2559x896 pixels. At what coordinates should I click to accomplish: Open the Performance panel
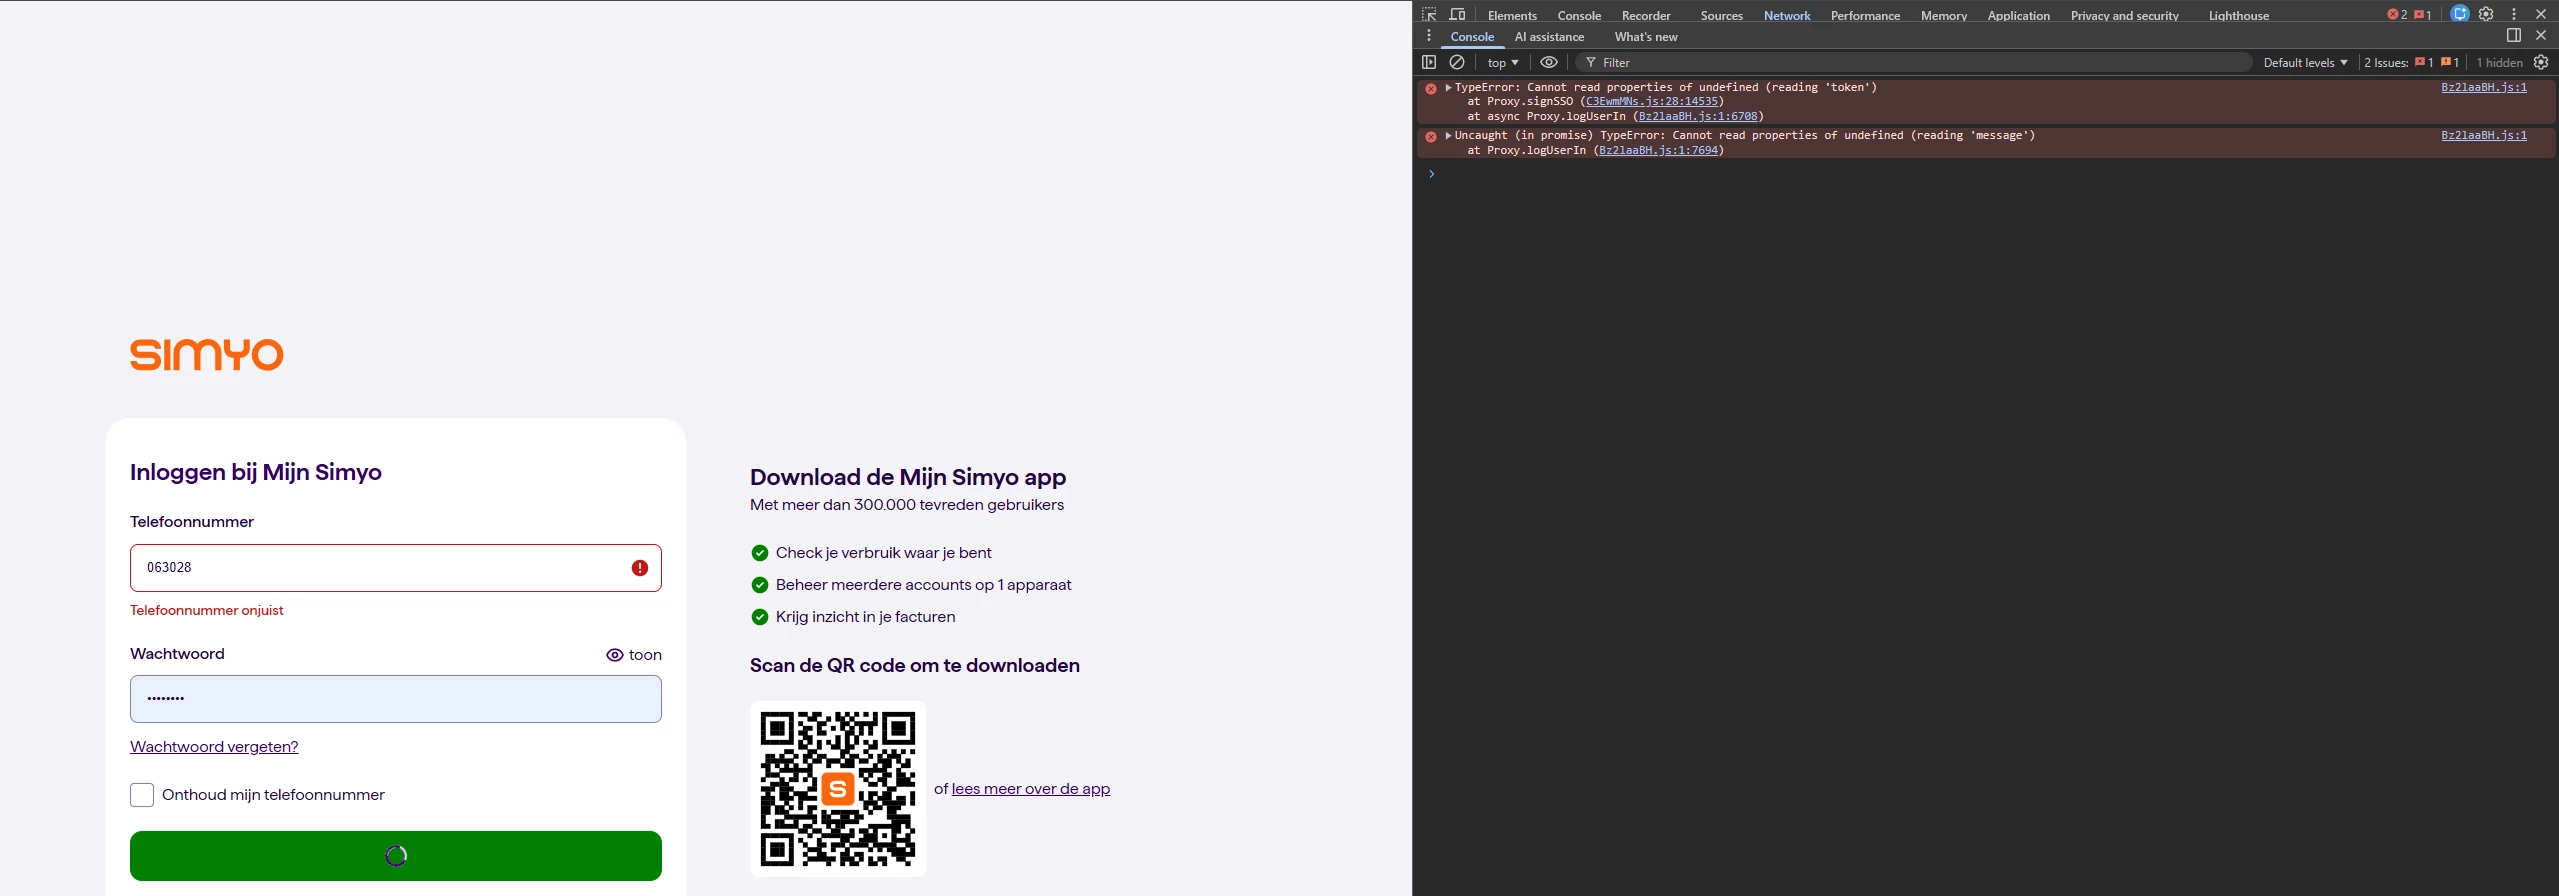click(1865, 15)
